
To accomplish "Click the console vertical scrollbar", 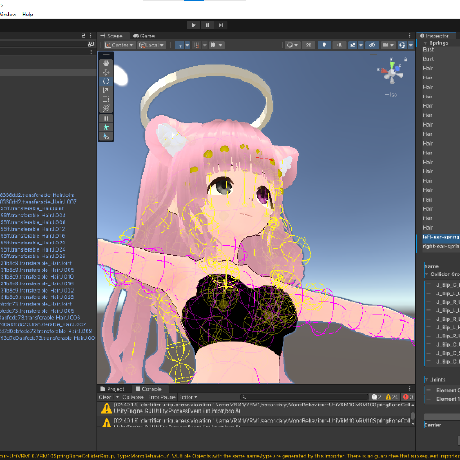I will pyautogui.click(x=413, y=415).
